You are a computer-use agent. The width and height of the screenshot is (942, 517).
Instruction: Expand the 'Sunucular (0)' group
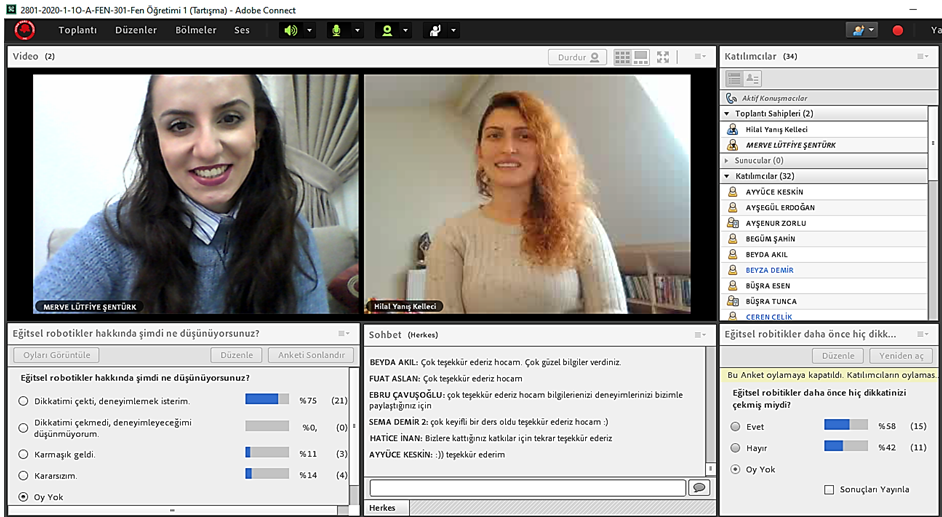click(x=727, y=160)
